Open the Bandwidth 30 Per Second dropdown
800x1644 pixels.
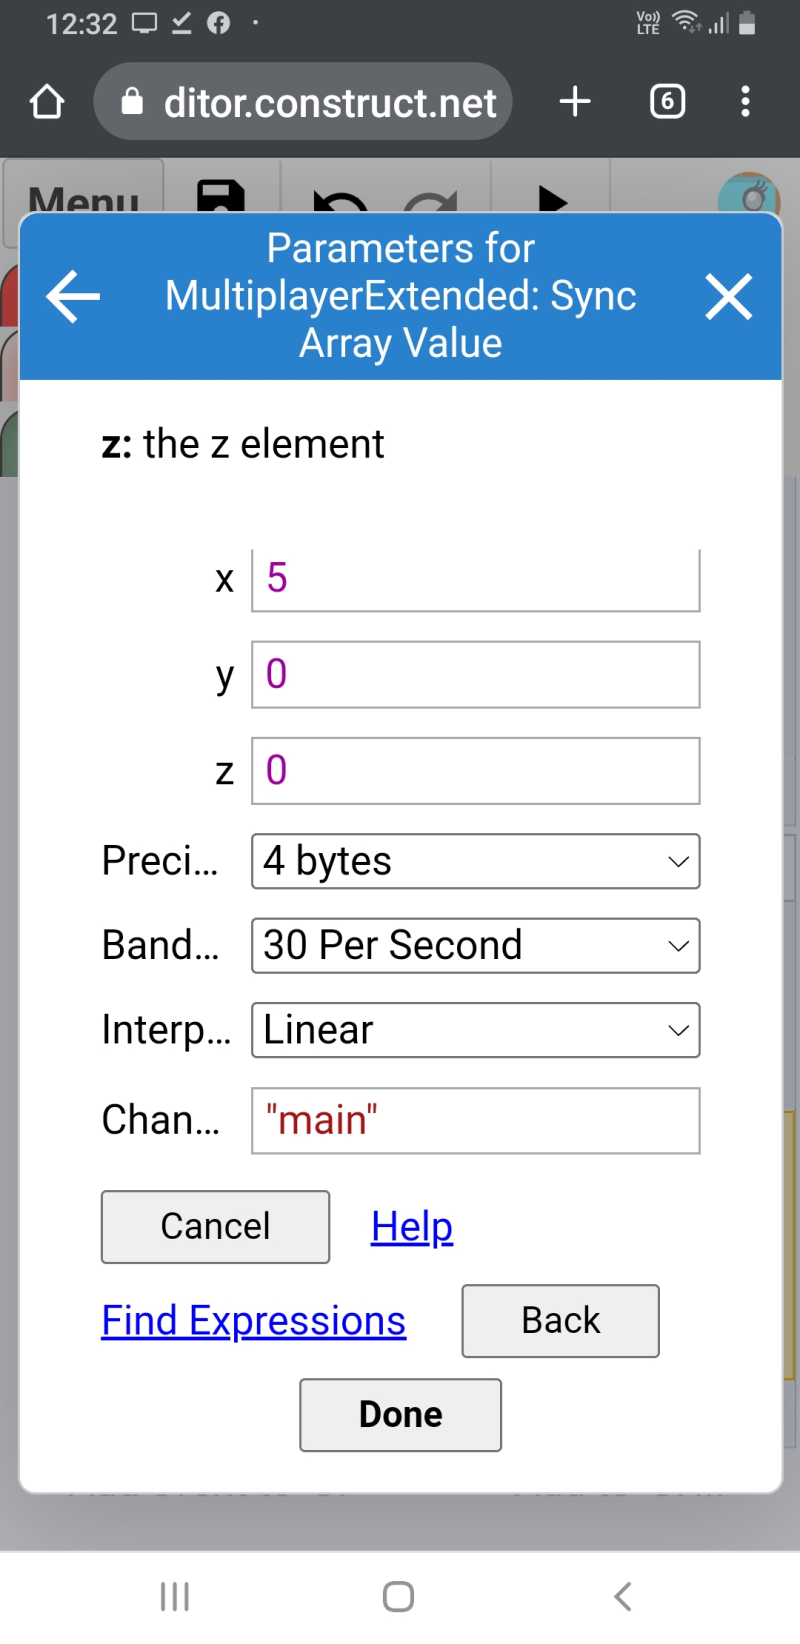click(x=475, y=945)
